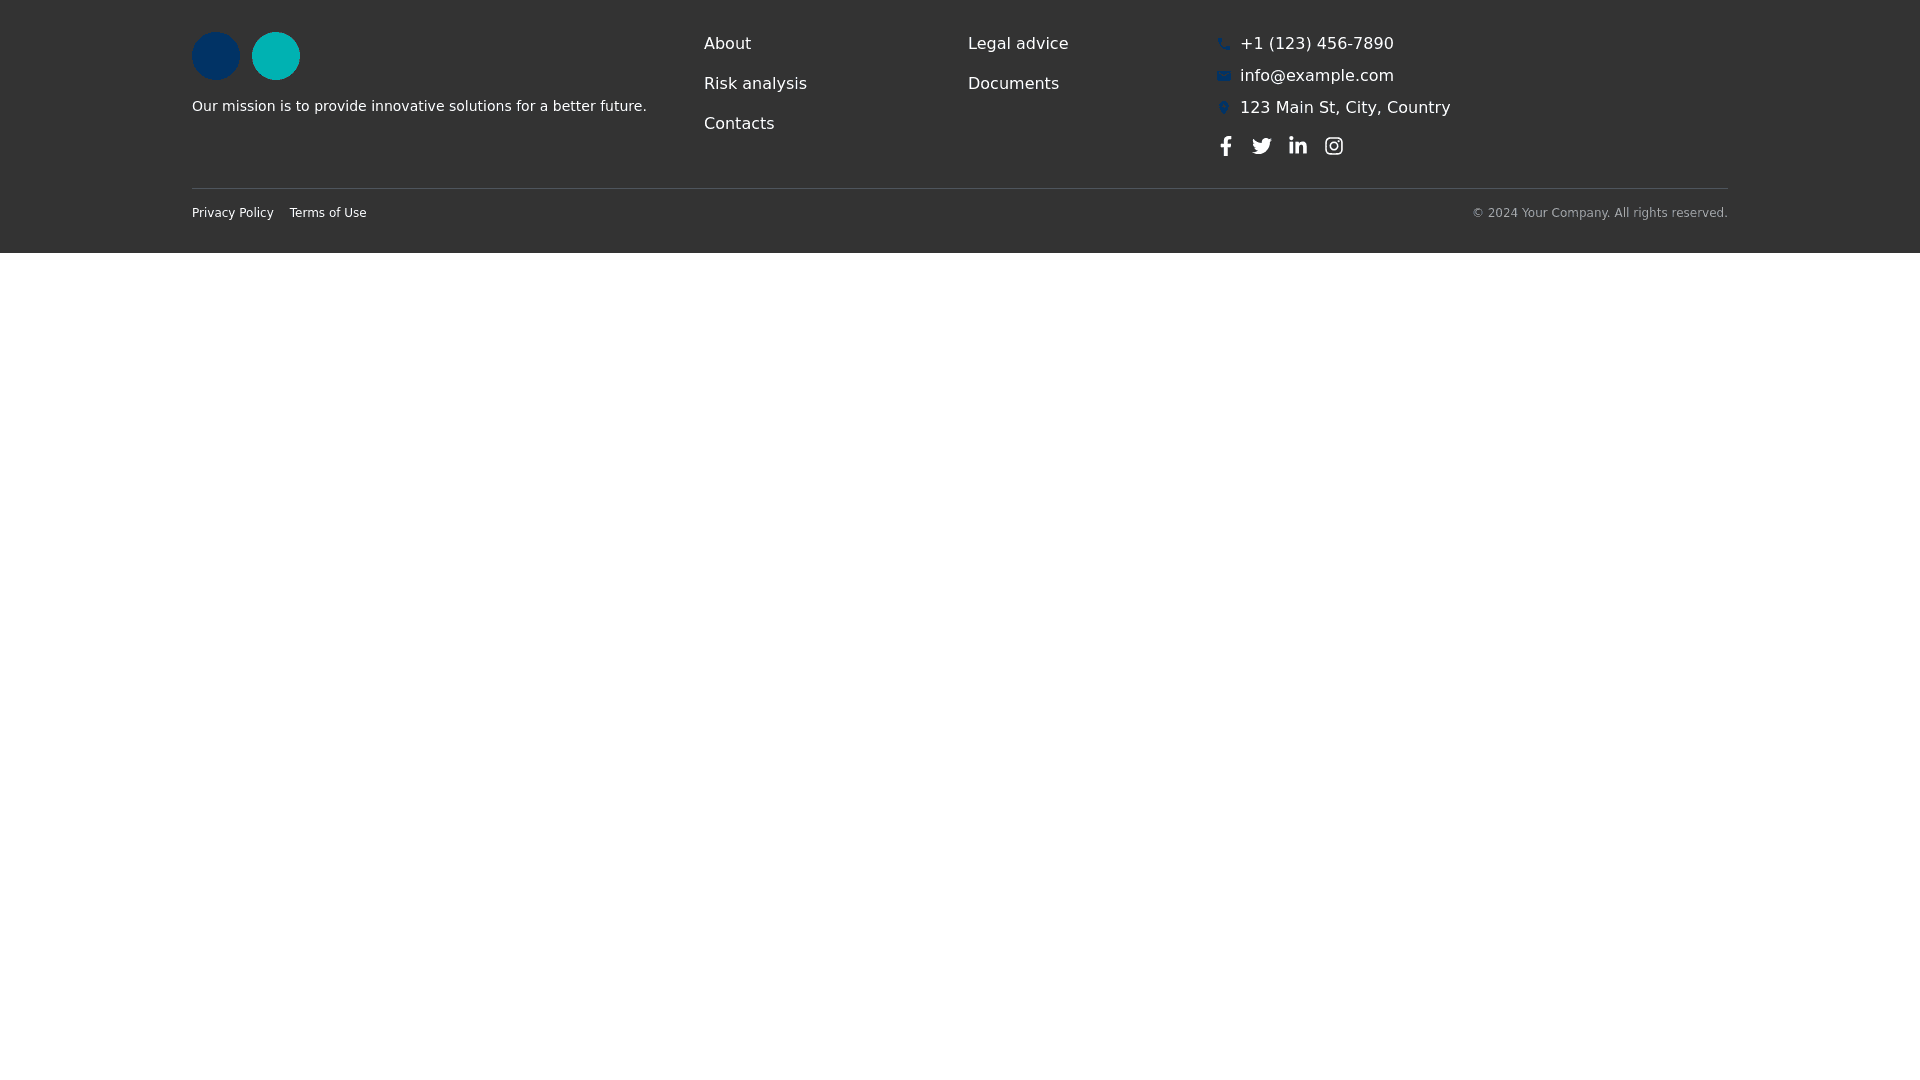Open the Twitter bird icon
Viewport: 1920px width, 1080px height.
[x=1262, y=146]
